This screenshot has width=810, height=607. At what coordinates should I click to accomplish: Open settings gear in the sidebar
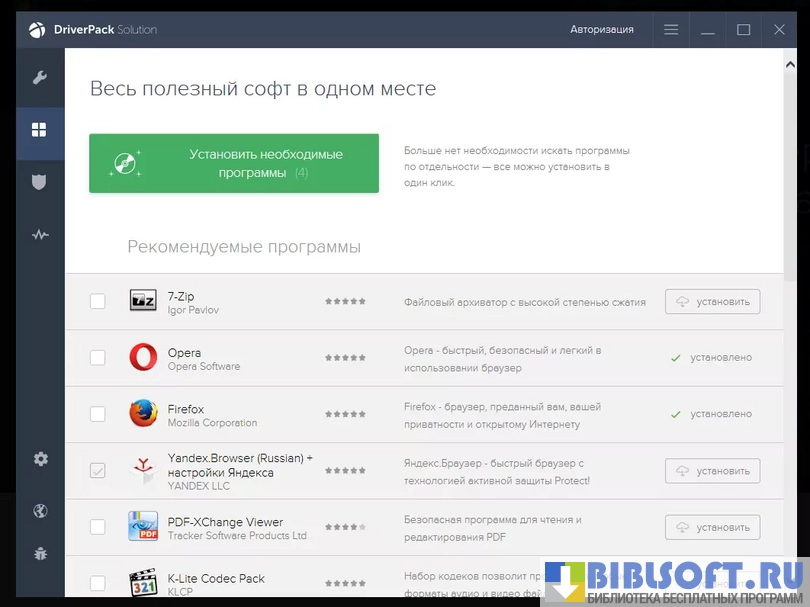(40, 459)
